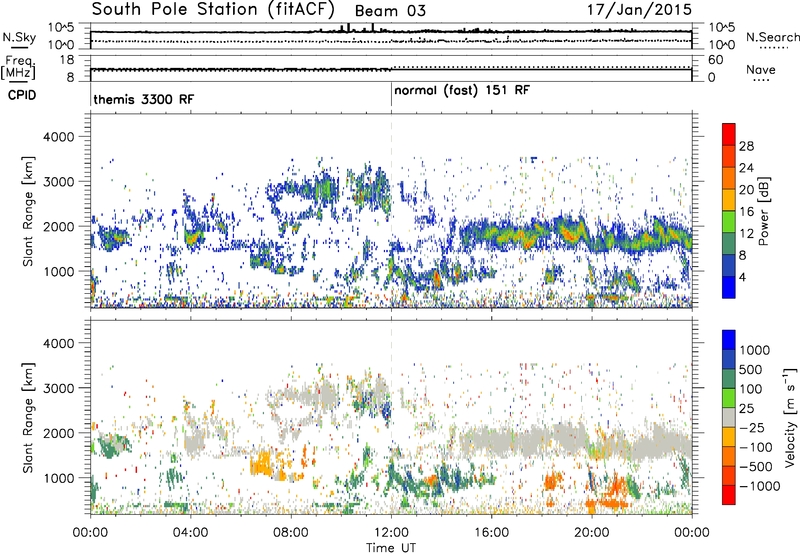800x554 pixels.
Task: Click the date "17/Jan/2015"
Action: (x=639, y=9)
